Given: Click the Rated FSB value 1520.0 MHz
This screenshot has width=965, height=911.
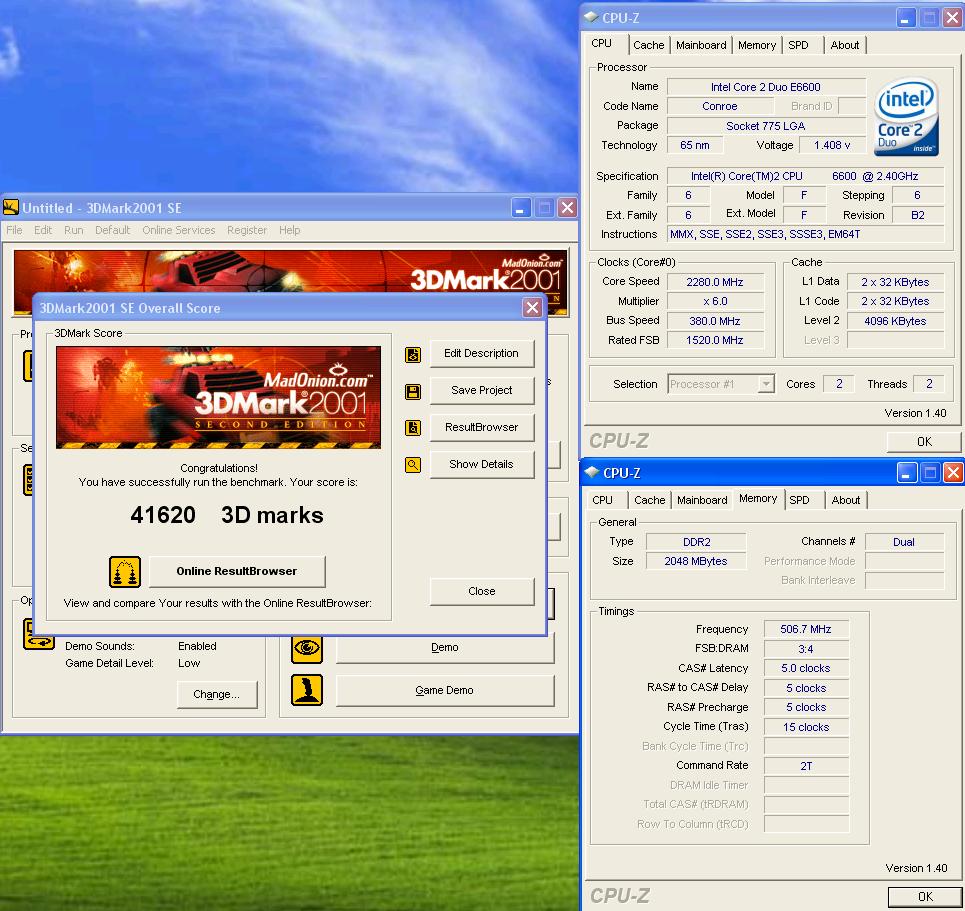Looking at the screenshot, I should [x=715, y=340].
